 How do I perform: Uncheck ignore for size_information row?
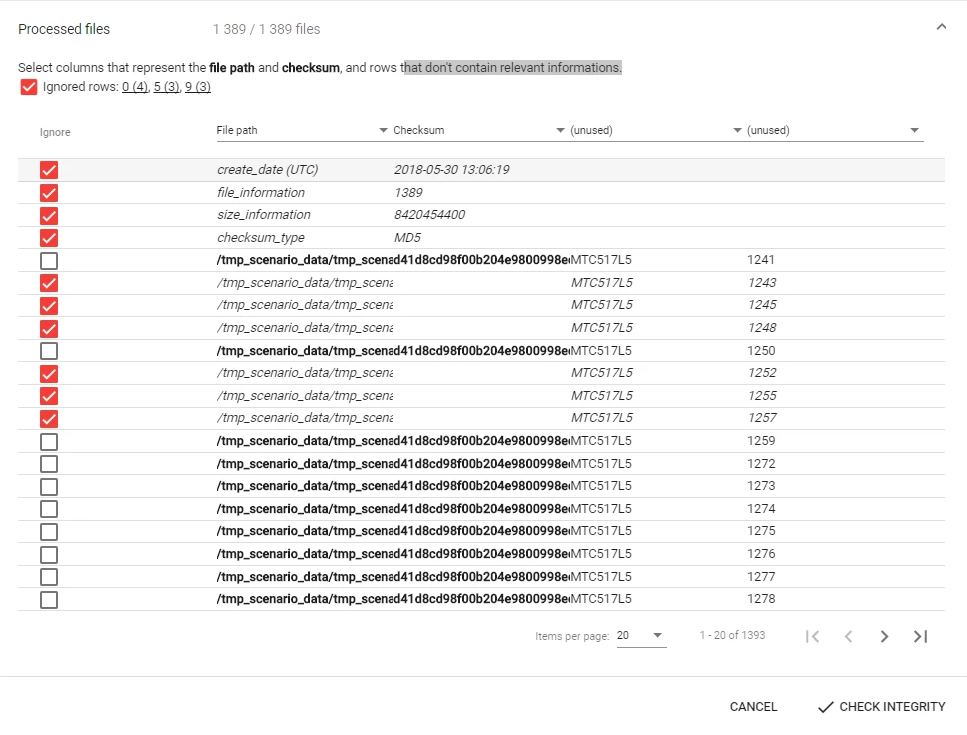pos(49,216)
